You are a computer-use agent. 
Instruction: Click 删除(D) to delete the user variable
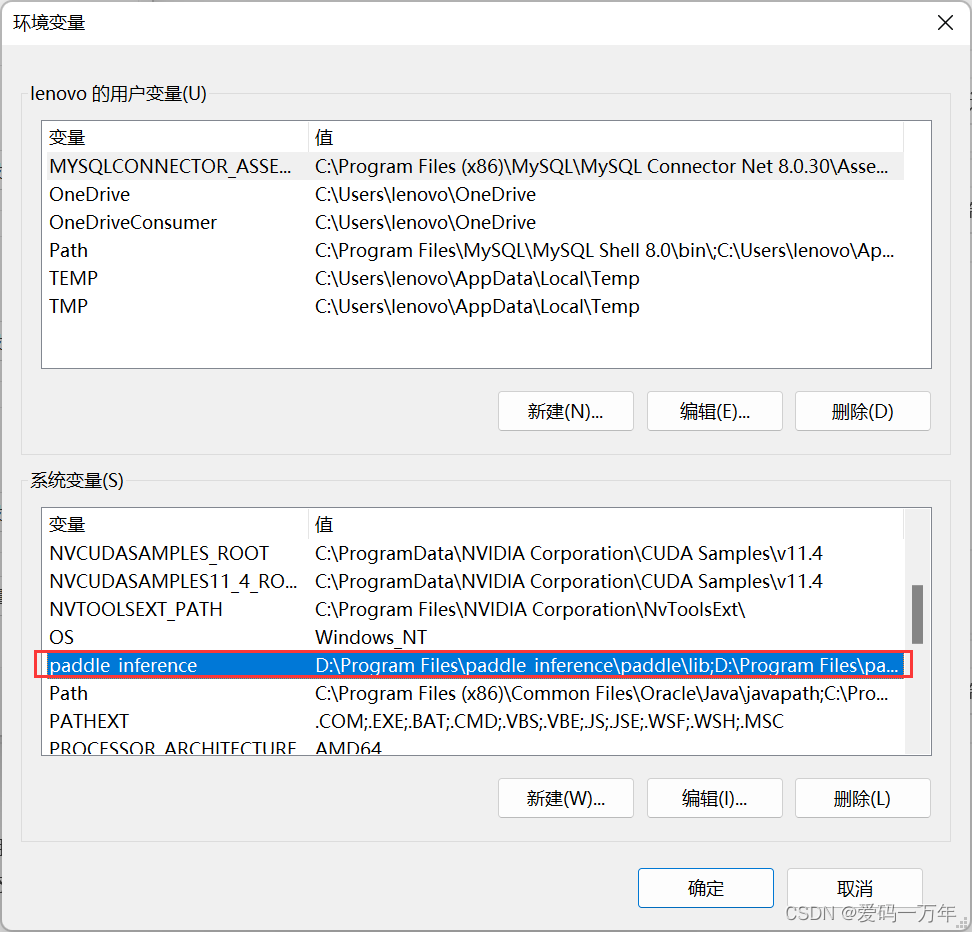[x=862, y=411]
